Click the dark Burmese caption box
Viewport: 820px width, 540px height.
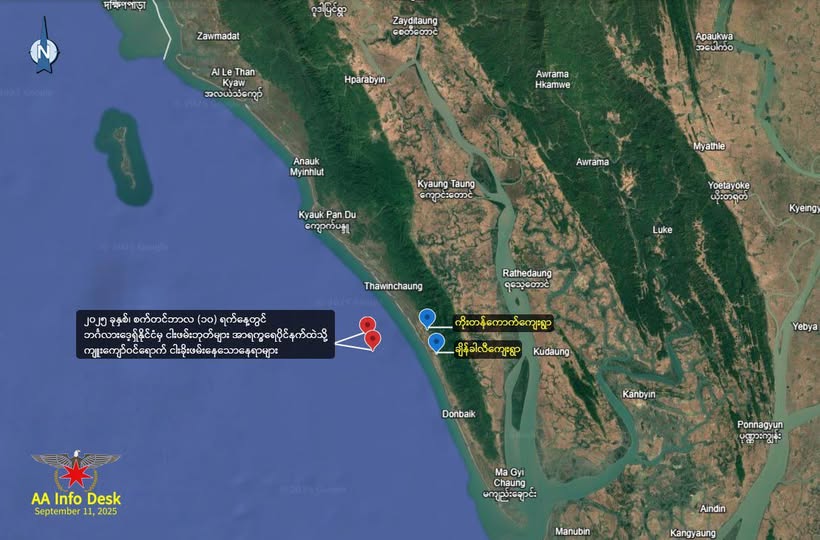(x=206, y=335)
